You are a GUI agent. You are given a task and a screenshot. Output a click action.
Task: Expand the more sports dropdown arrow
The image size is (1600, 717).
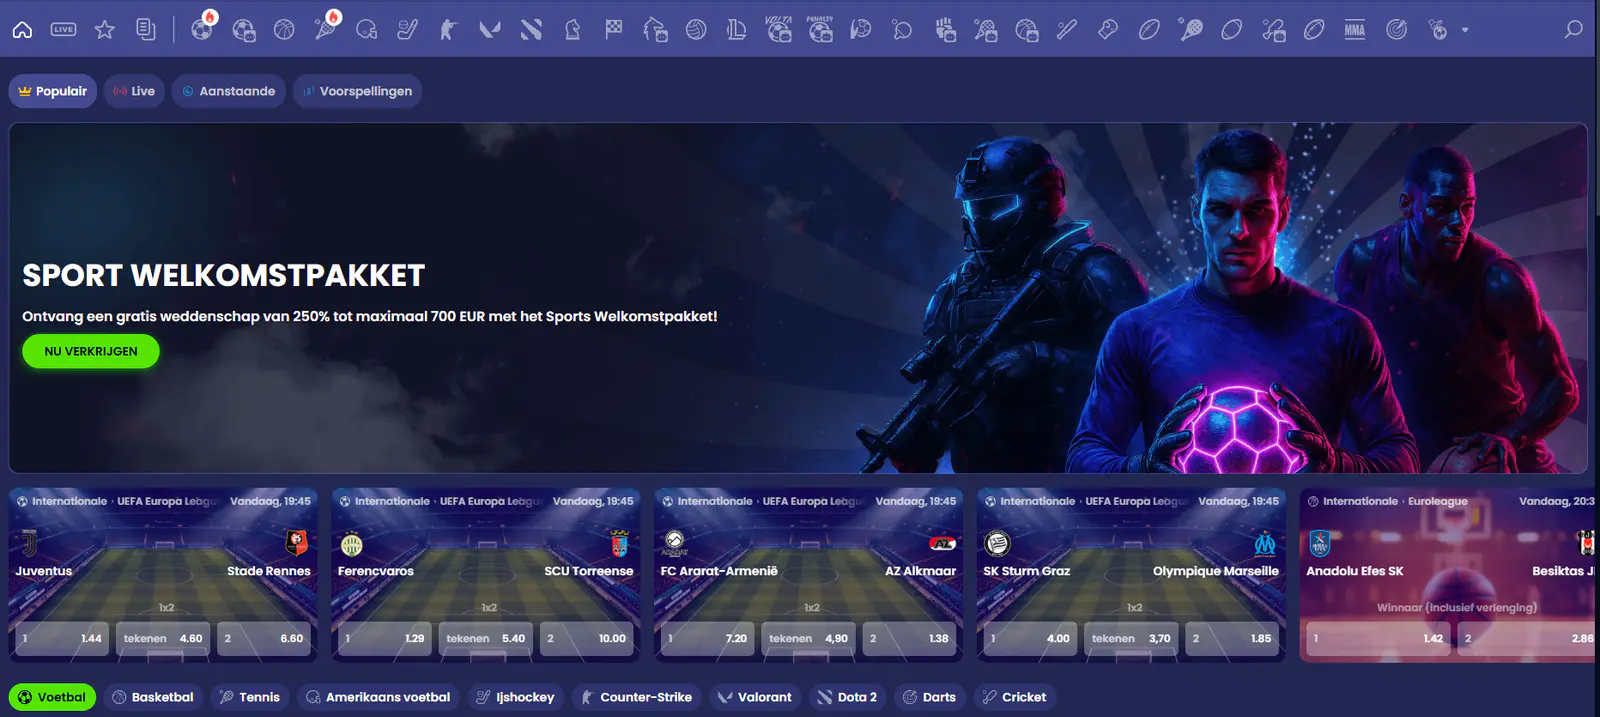[x=1465, y=30]
